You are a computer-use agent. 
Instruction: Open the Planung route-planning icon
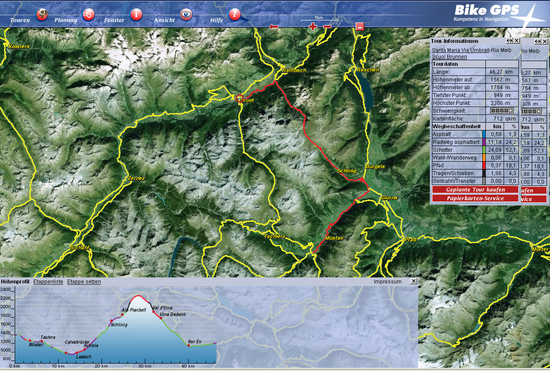click(x=88, y=15)
